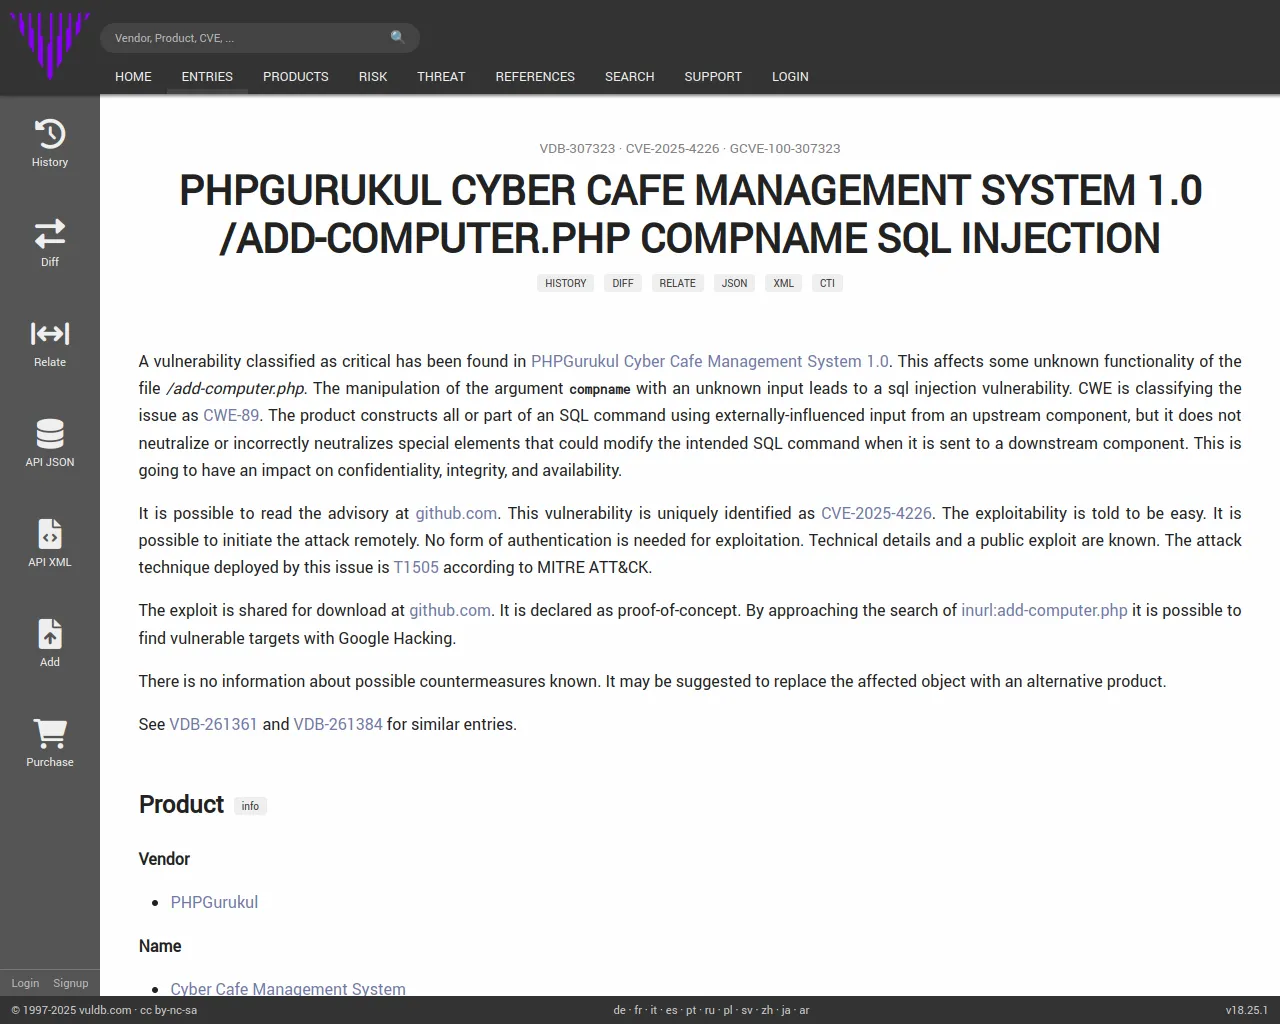Viewport: 1280px width, 1024px height.
Task: Open the SUPPORT menu item
Action: (x=713, y=77)
